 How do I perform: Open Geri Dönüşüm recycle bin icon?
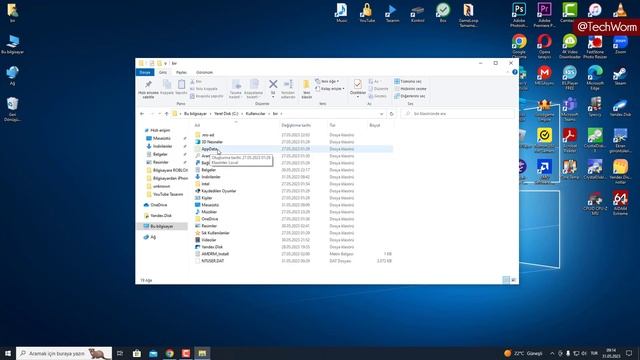(x=12, y=109)
